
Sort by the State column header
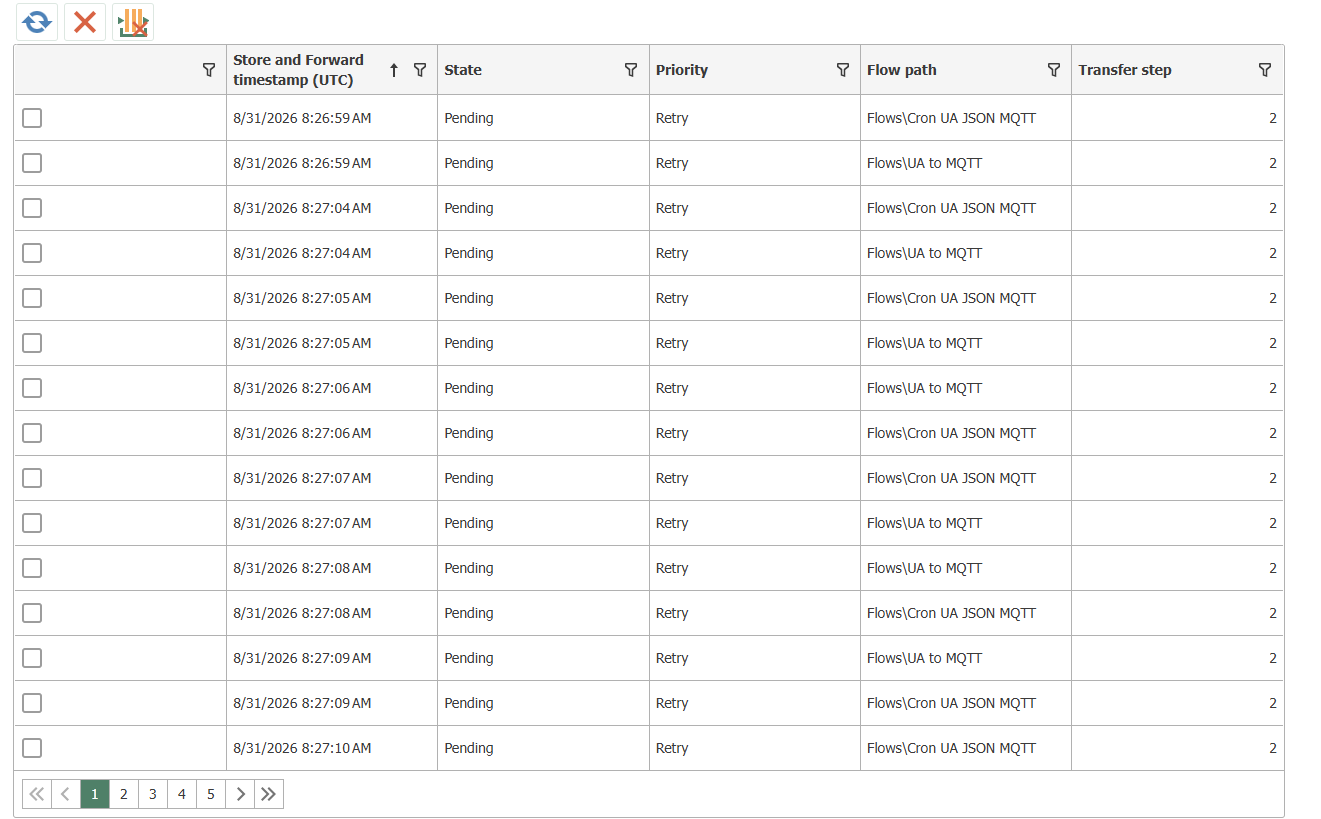point(463,70)
